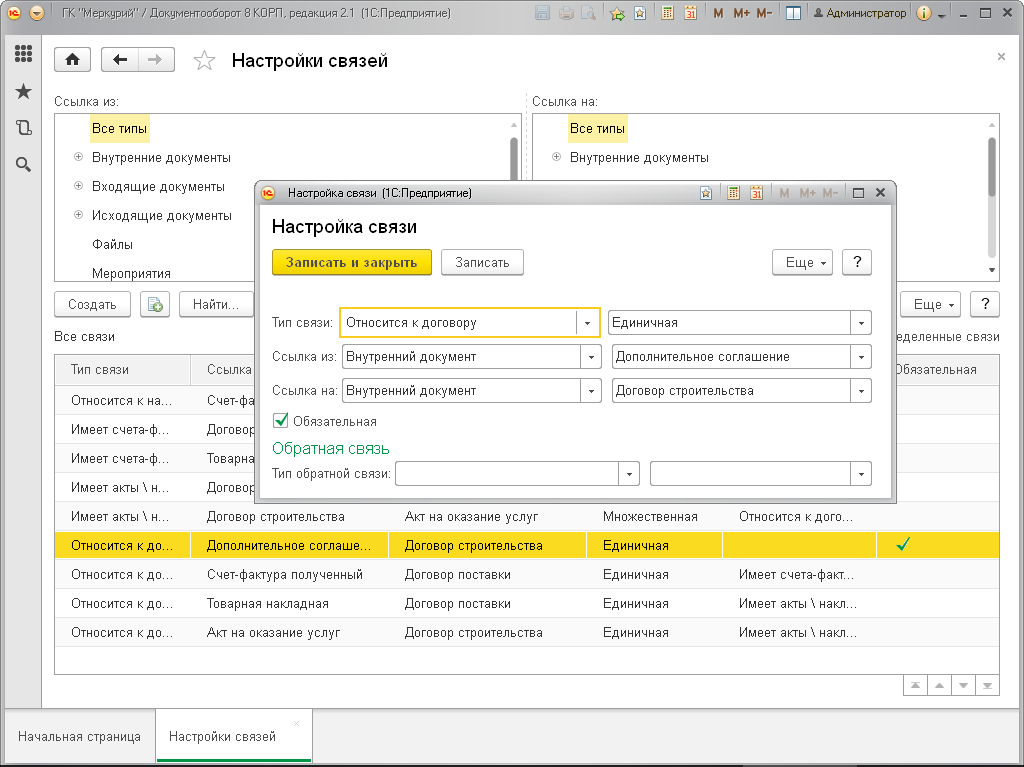Open help question button in dialog
This screenshot has width=1024, height=767.
[x=857, y=263]
